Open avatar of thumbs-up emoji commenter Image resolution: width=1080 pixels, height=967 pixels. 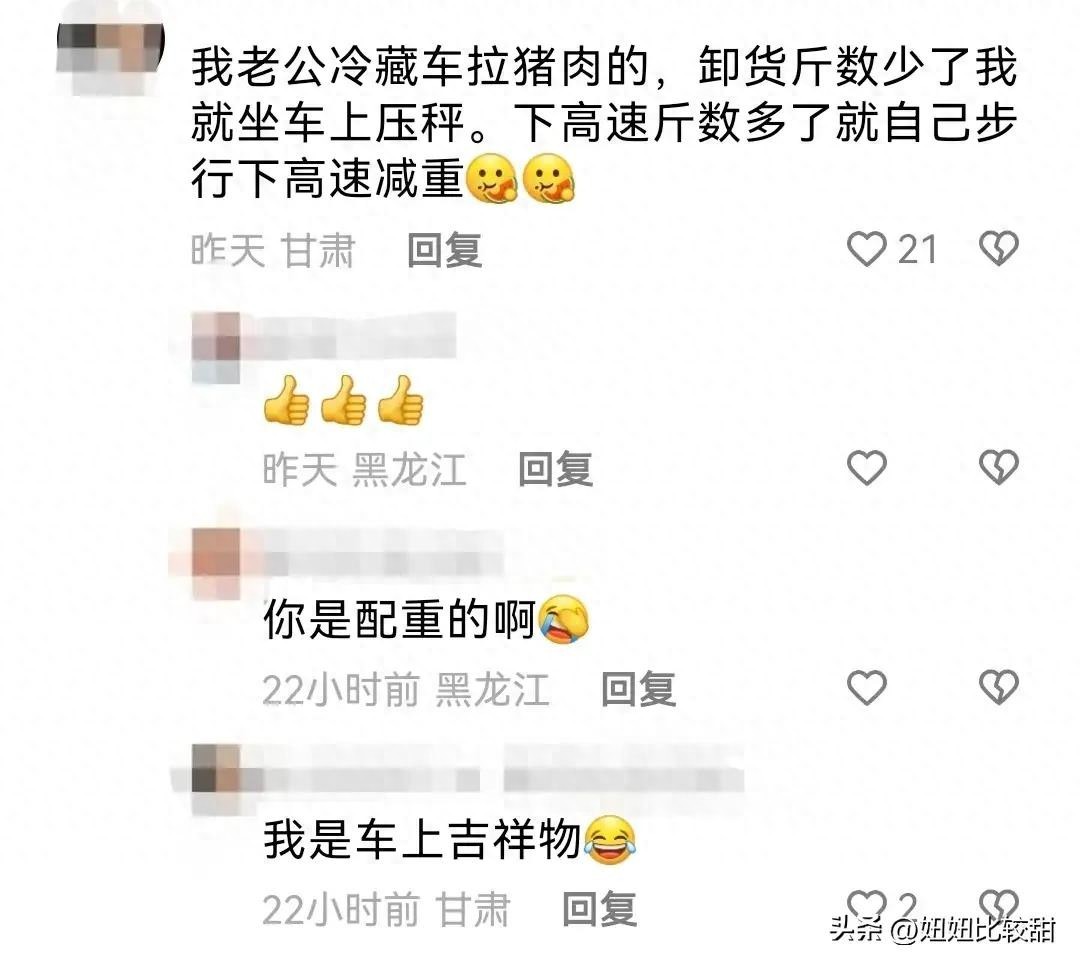[216, 348]
